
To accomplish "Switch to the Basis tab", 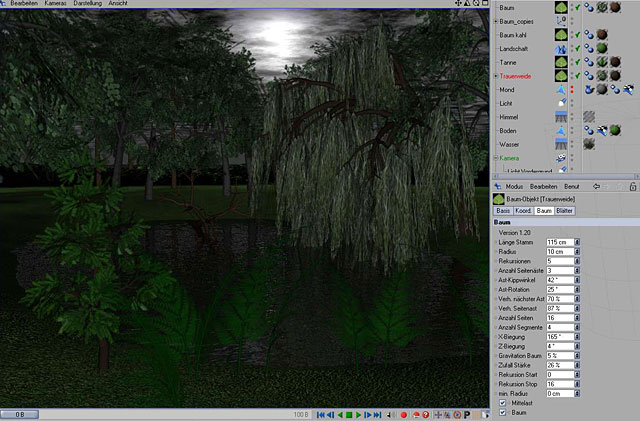I will pyautogui.click(x=503, y=211).
